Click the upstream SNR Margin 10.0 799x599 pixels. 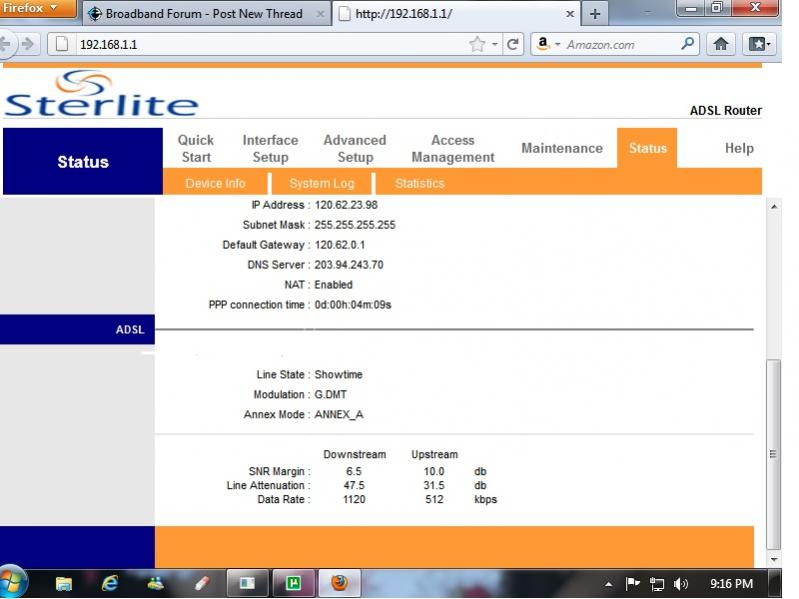pyautogui.click(x=434, y=471)
